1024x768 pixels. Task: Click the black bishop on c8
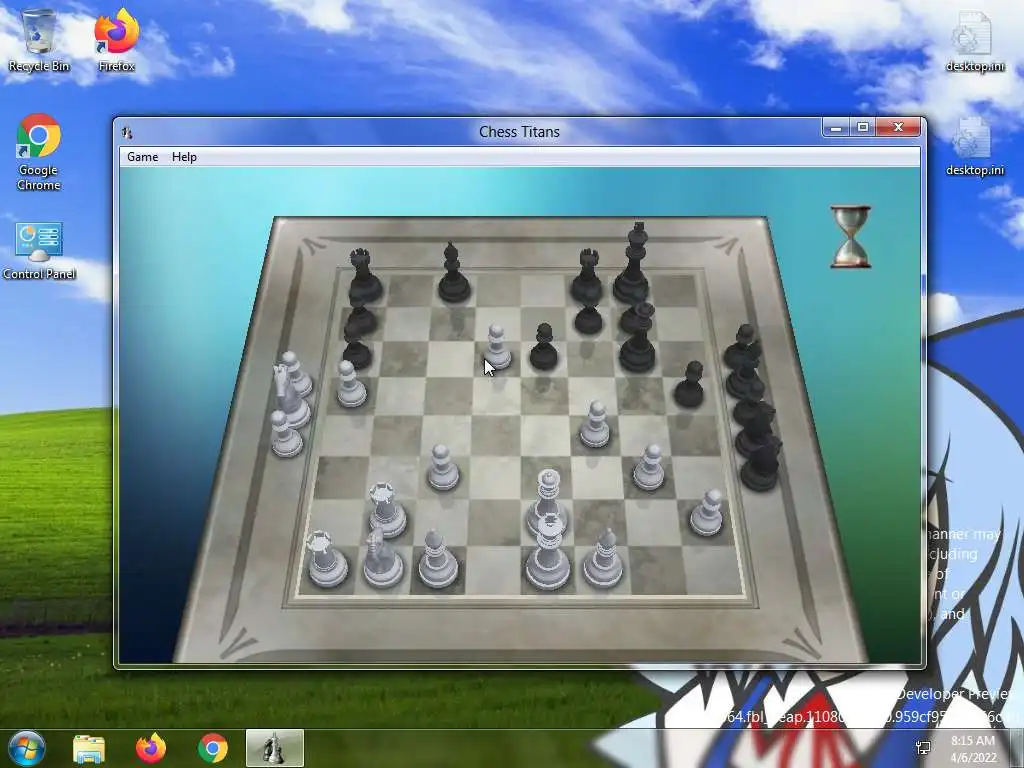[x=454, y=273]
